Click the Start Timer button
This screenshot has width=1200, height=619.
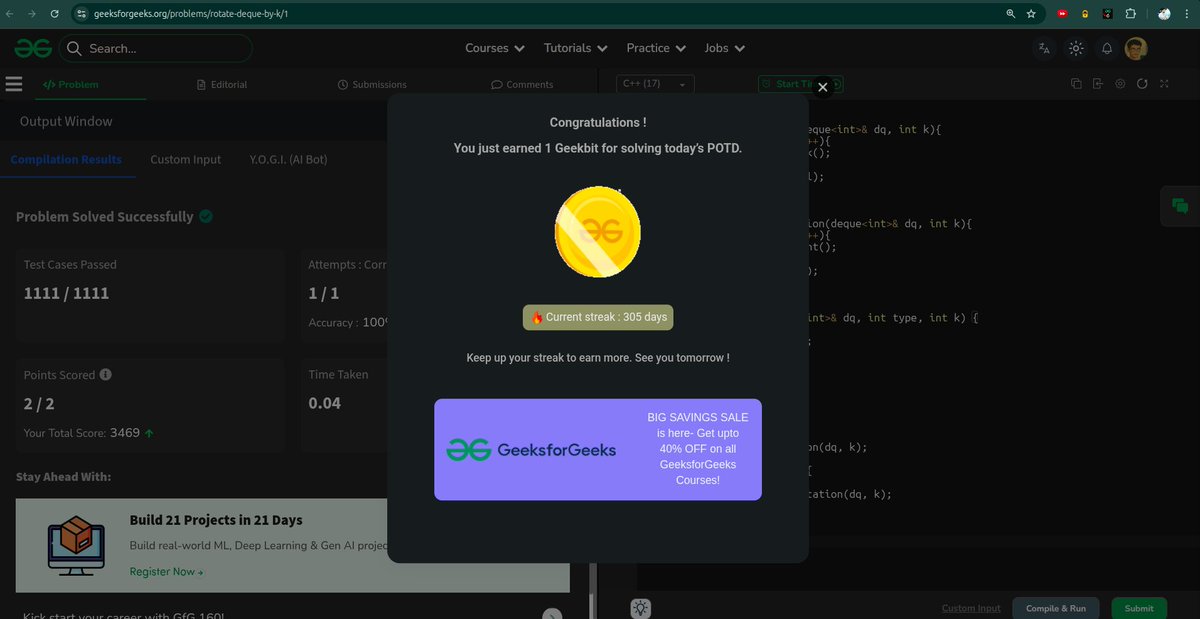801,84
